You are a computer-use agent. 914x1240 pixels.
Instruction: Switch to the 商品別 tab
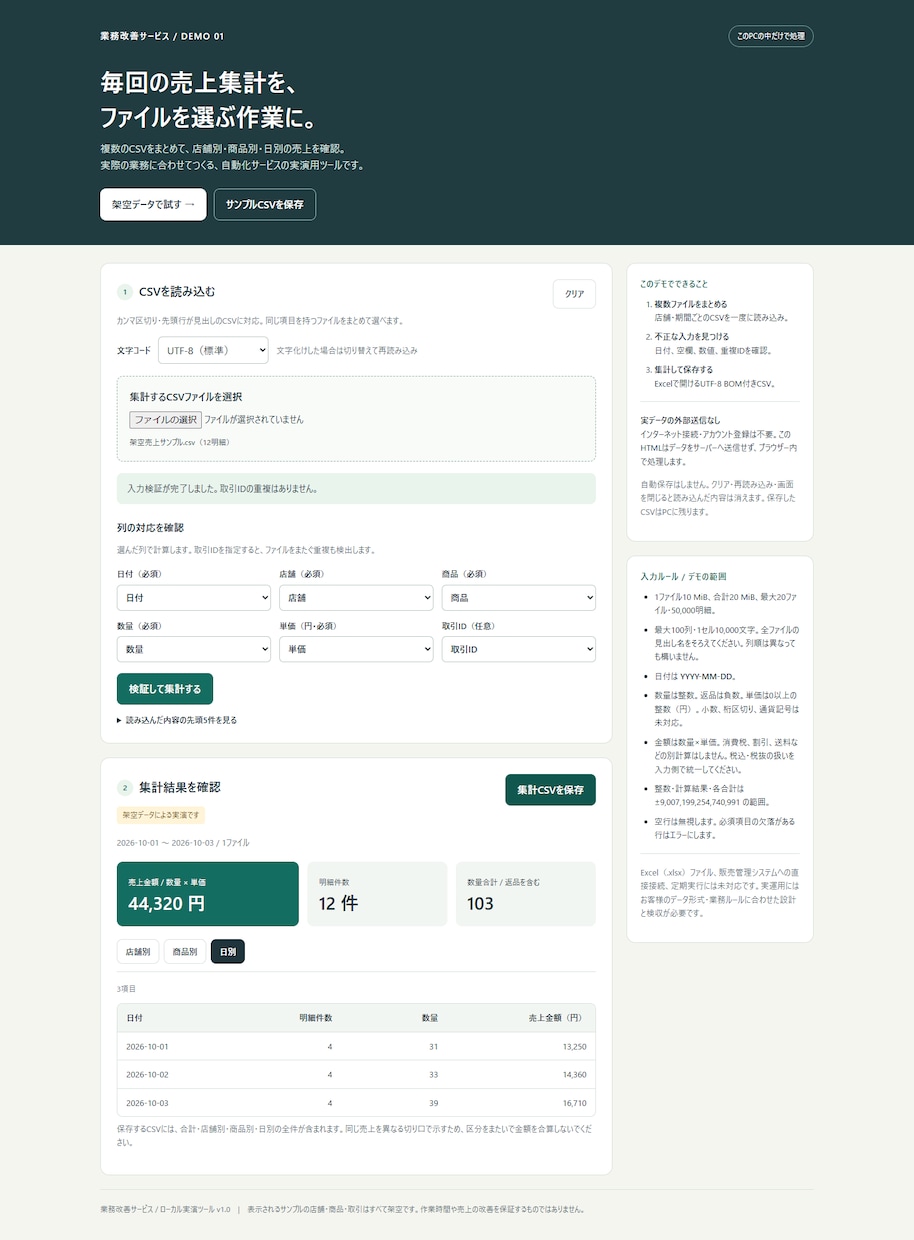pyautogui.click(x=185, y=951)
